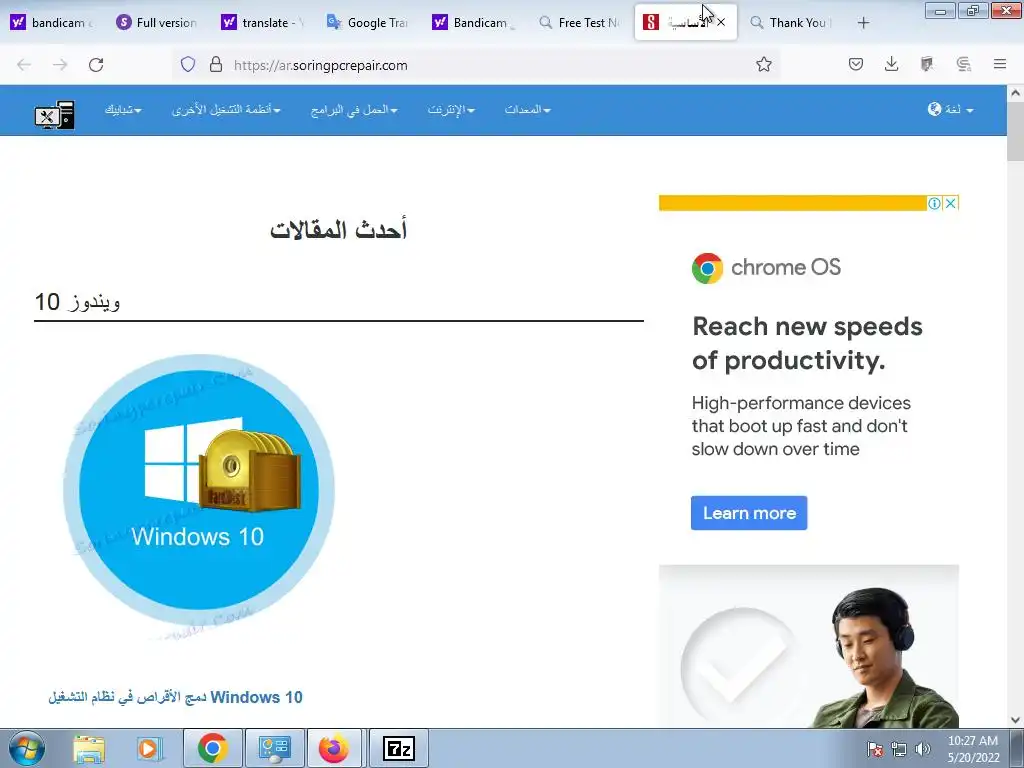Click the Windows 10 circular thumbnail image
Image resolution: width=1024 pixels, height=768 pixels.
(199, 490)
